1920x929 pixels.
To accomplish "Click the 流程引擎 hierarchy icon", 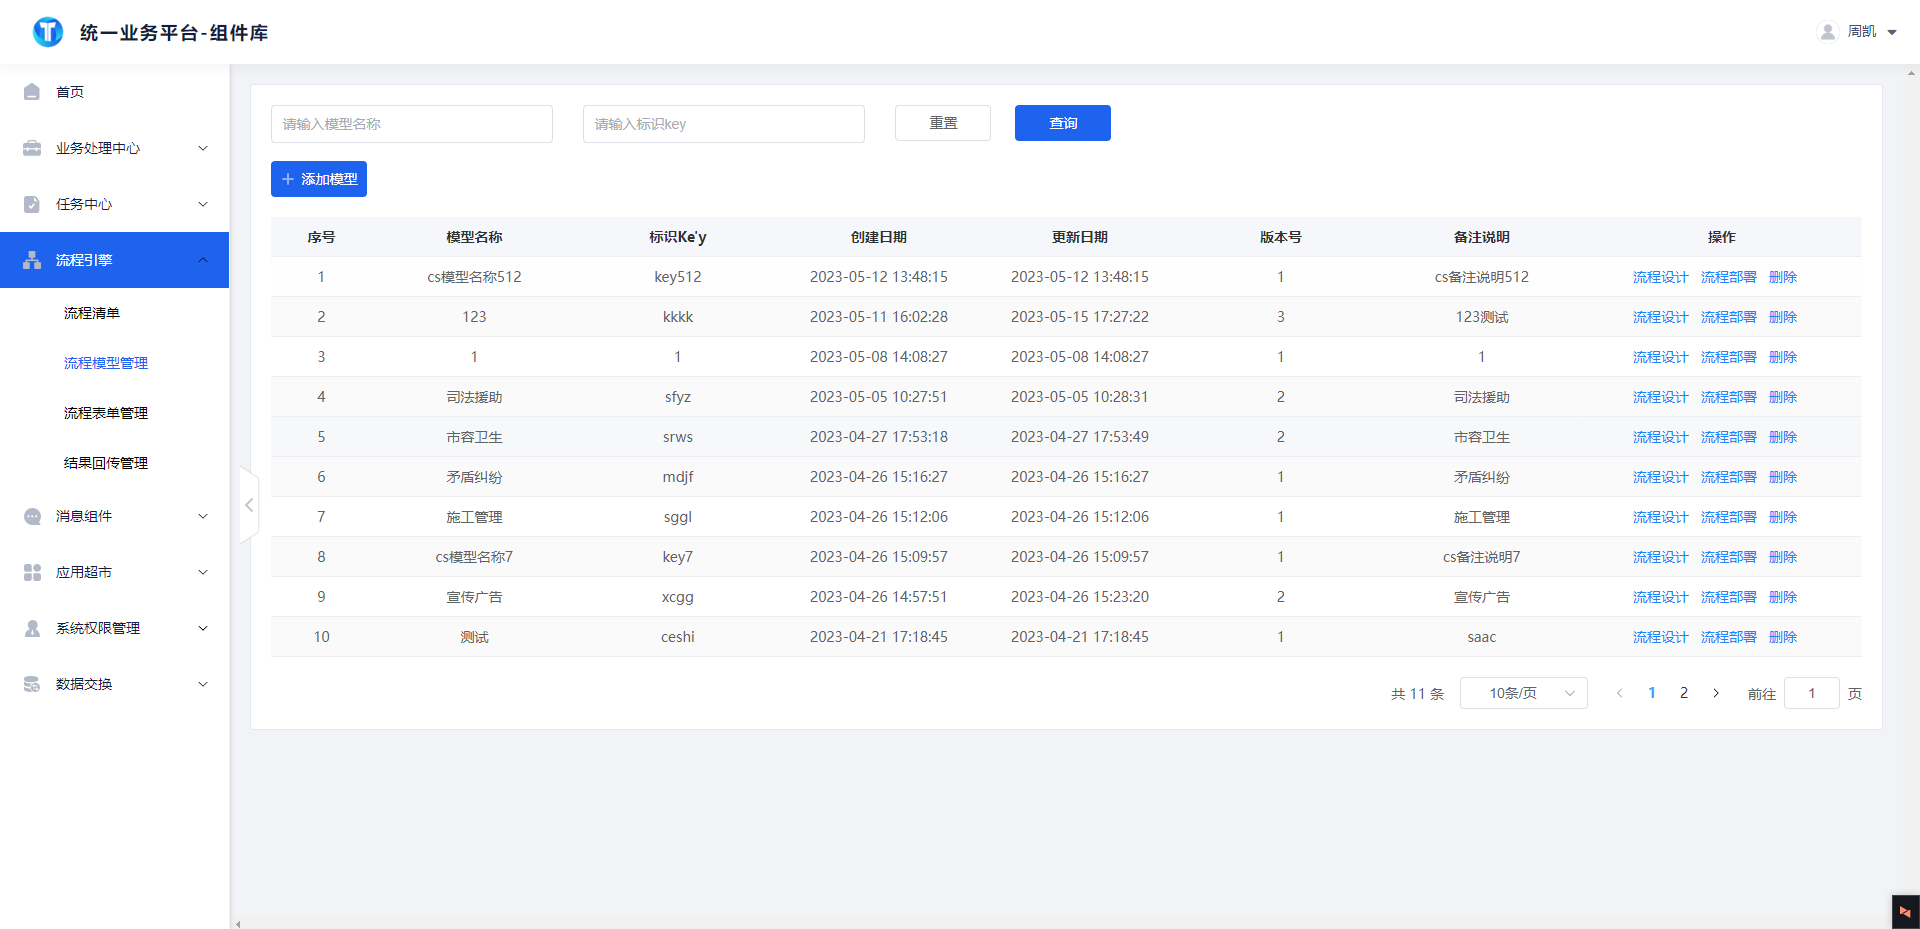I will pyautogui.click(x=32, y=260).
